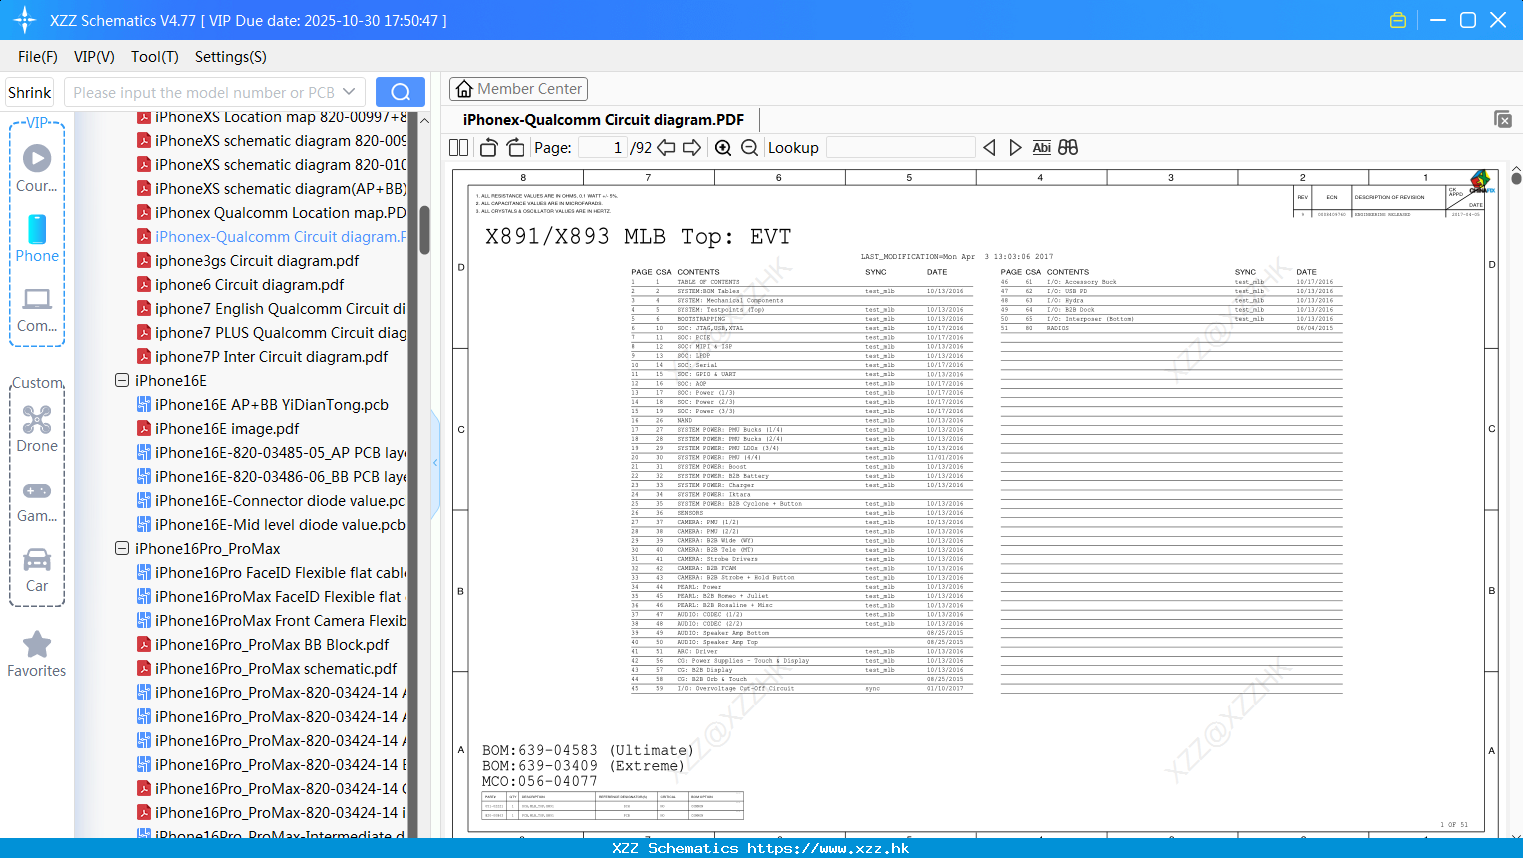Screen dimensions: 1523x858
Task: Click the model number search field
Action: 203,92
